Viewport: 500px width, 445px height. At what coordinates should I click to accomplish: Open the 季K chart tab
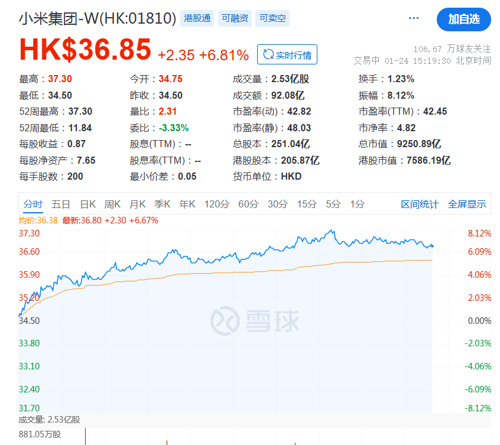[x=162, y=204]
